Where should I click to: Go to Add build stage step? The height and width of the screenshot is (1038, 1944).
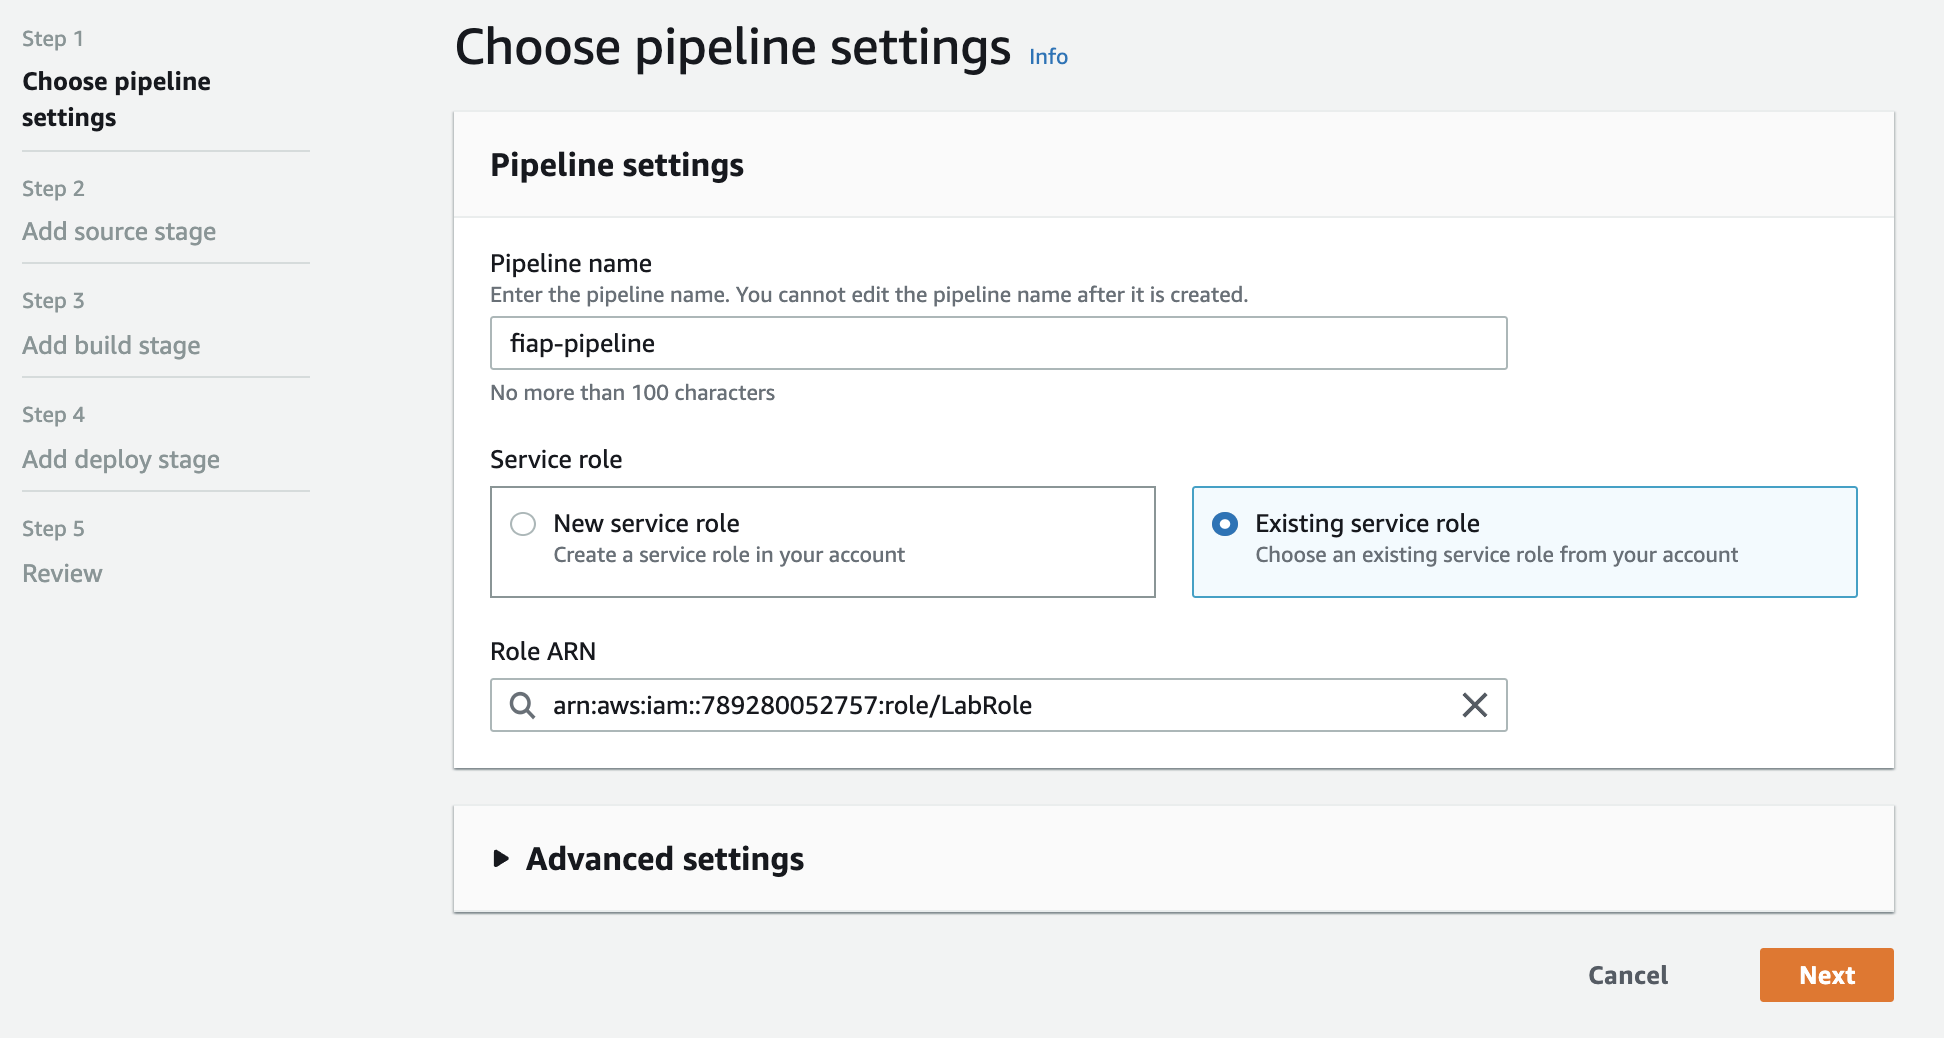111,346
